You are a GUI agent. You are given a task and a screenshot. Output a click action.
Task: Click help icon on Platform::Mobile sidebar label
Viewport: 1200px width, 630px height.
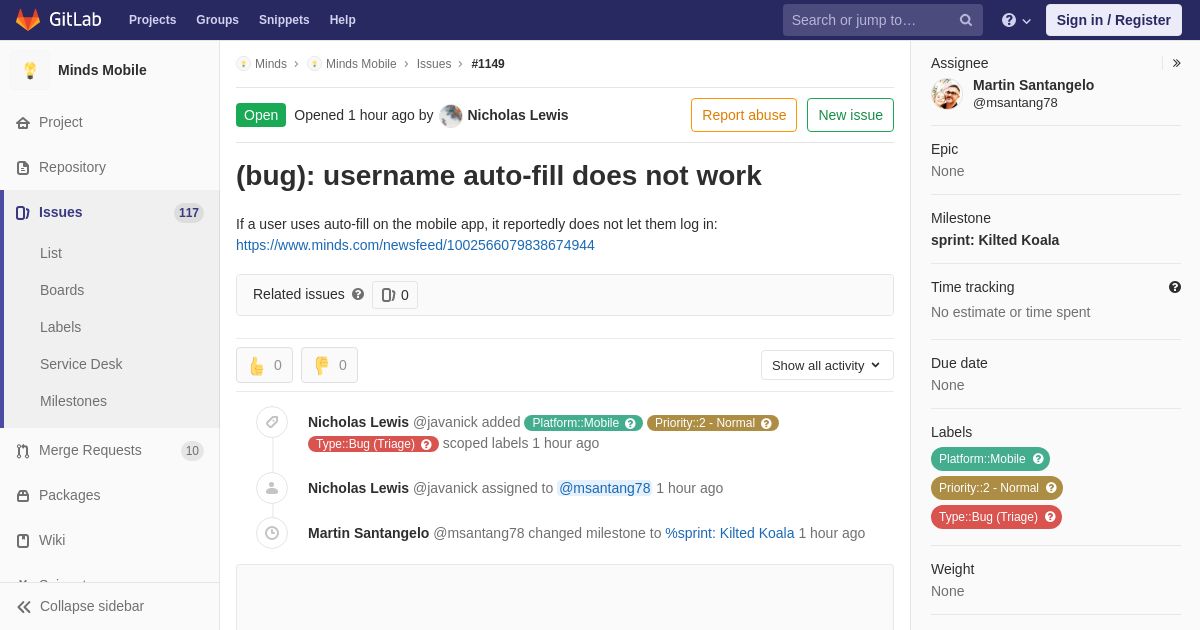[1038, 459]
